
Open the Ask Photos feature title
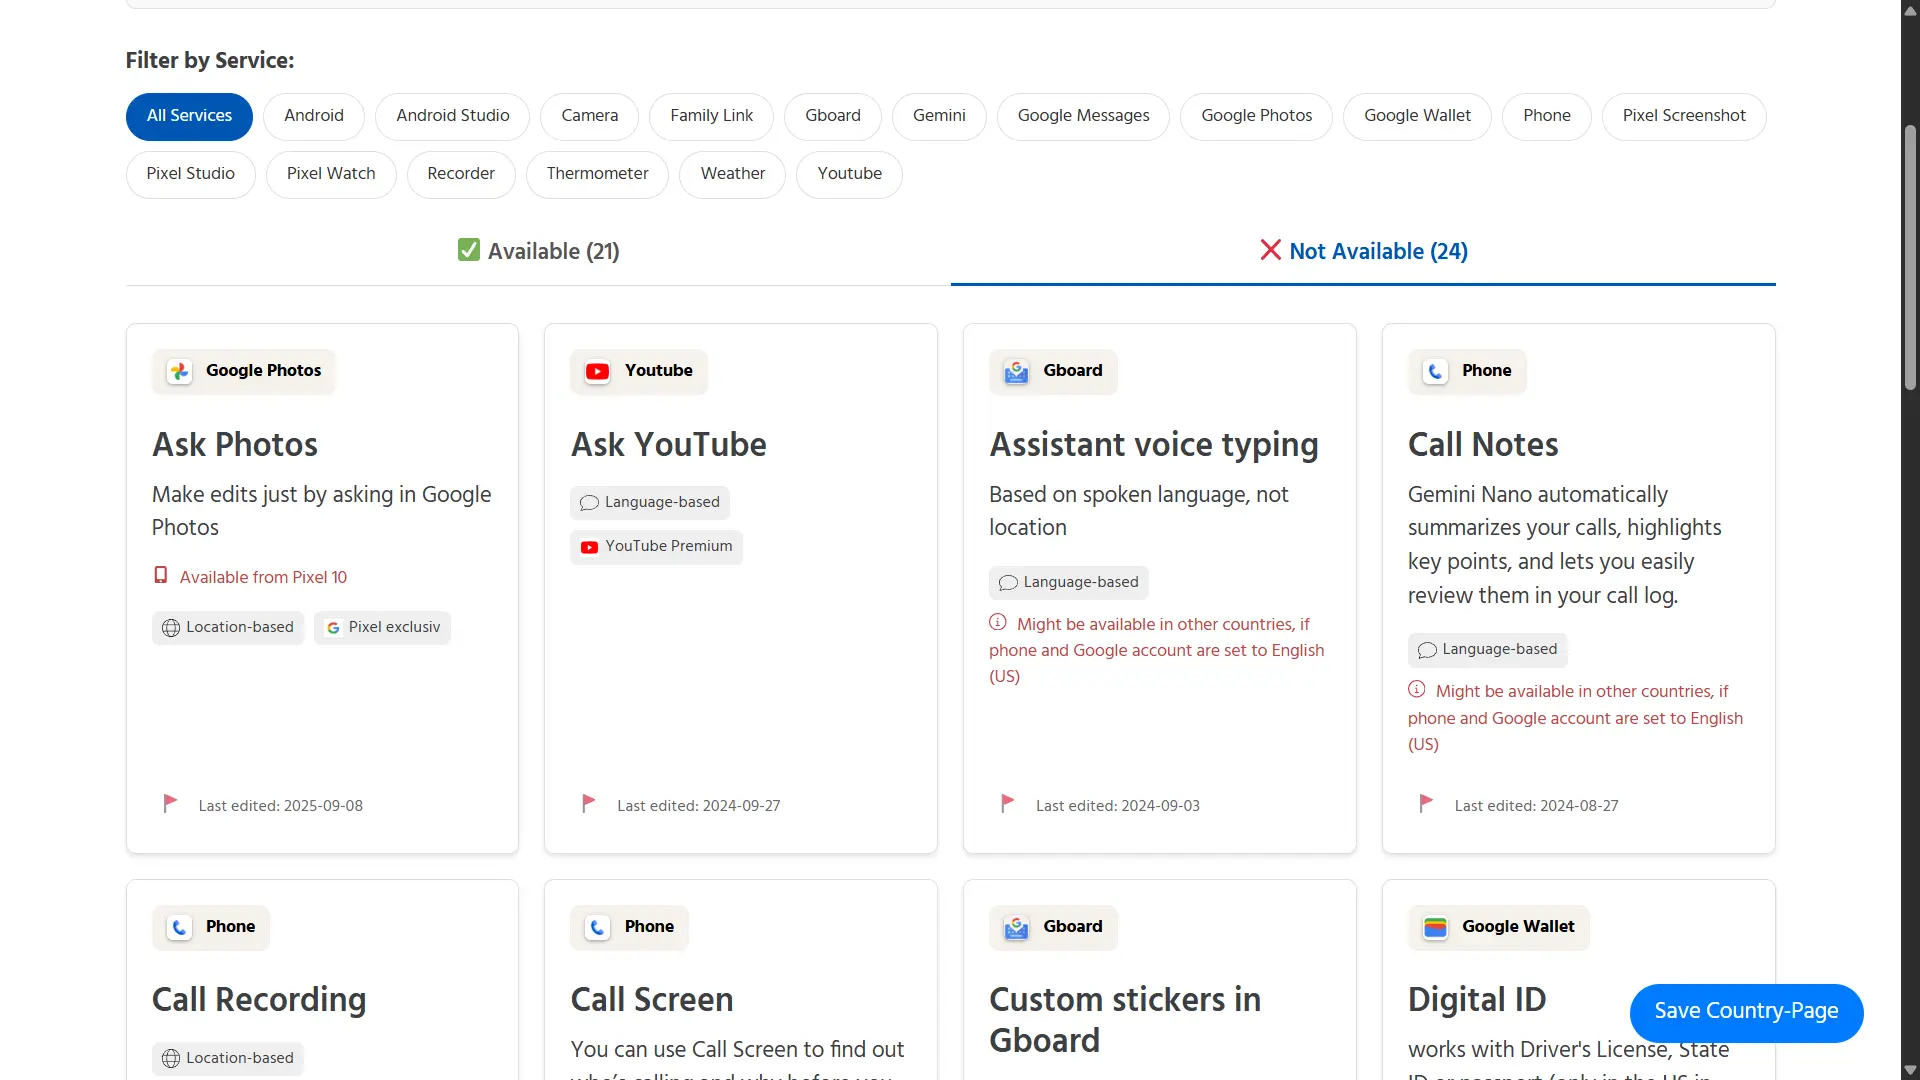(235, 445)
